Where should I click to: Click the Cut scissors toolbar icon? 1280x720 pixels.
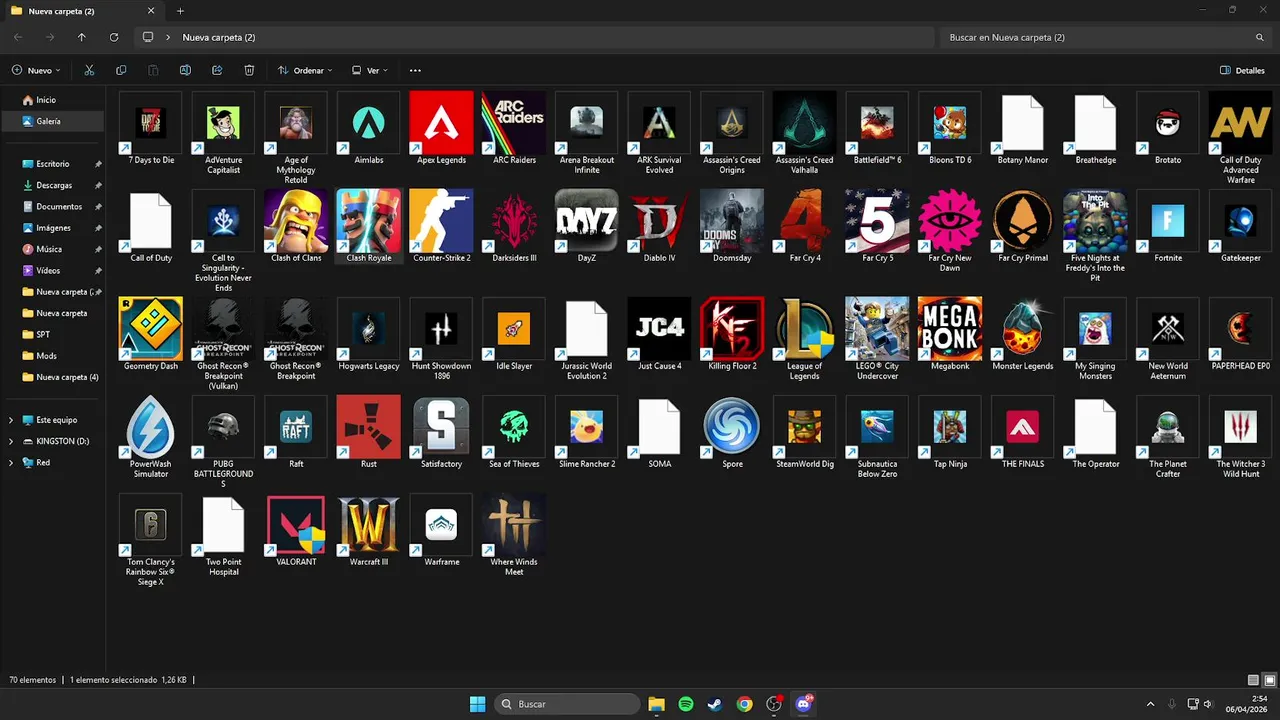pyautogui.click(x=89, y=70)
